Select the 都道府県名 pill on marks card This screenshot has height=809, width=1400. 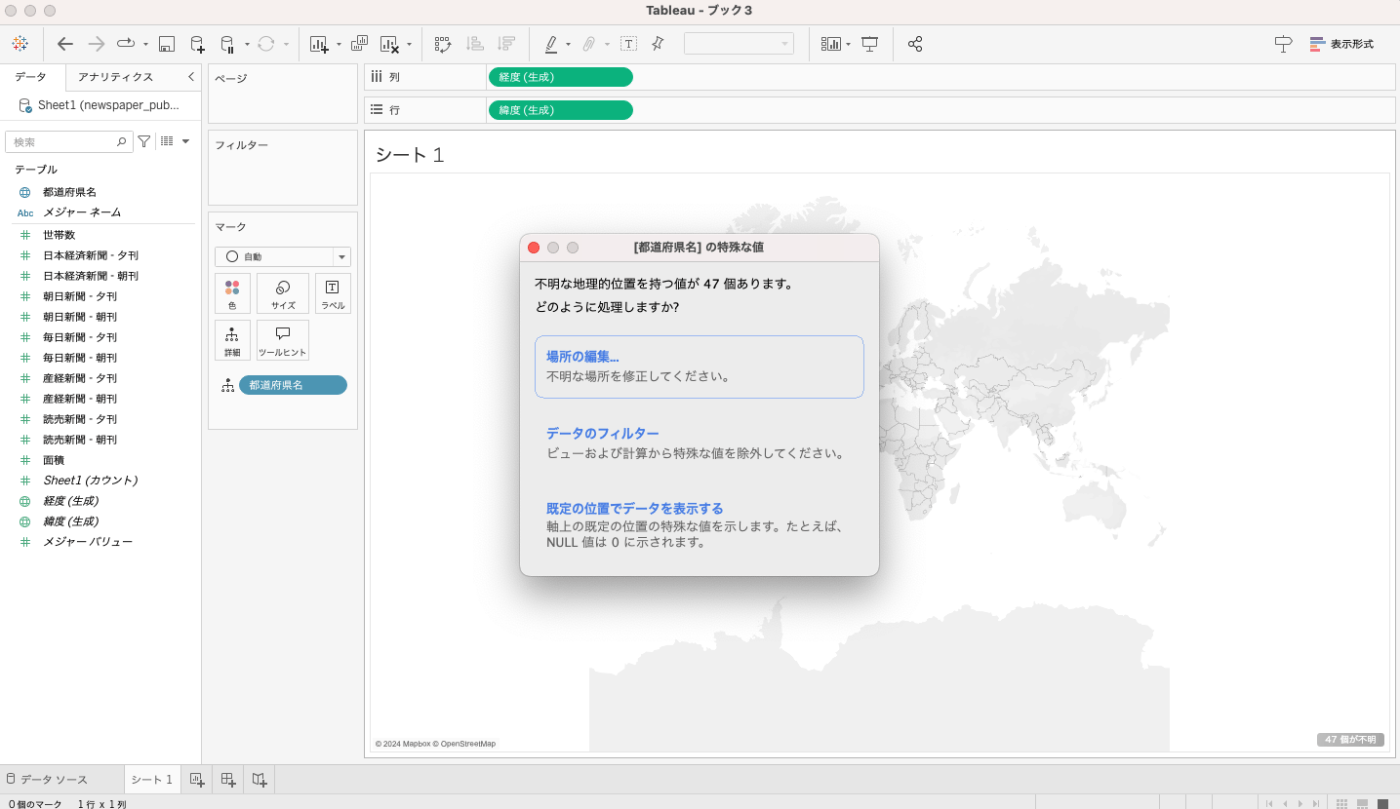click(x=293, y=385)
